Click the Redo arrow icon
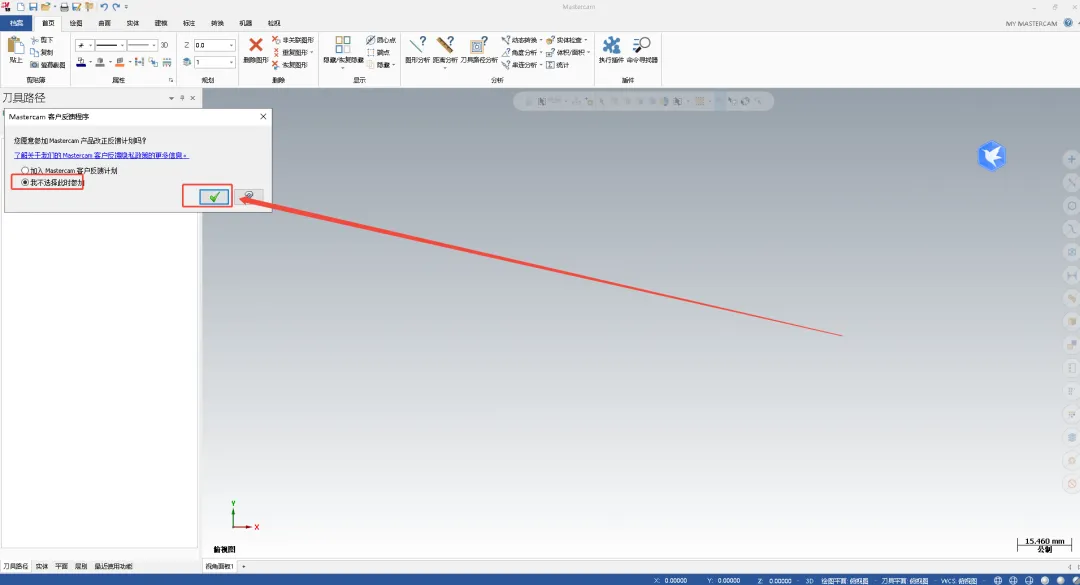This screenshot has height=585, width=1080. click(x=116, y=7)
